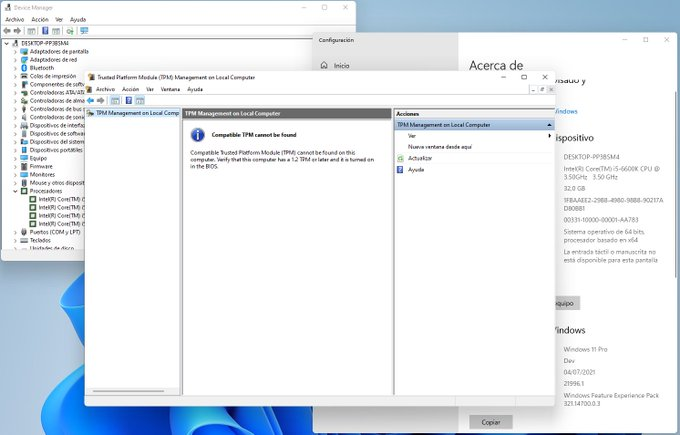Image resolution: width=680 pixels, height=435 pixels.
Task: Open Acción menu in TPM Management
Action: tap(131, 89)
